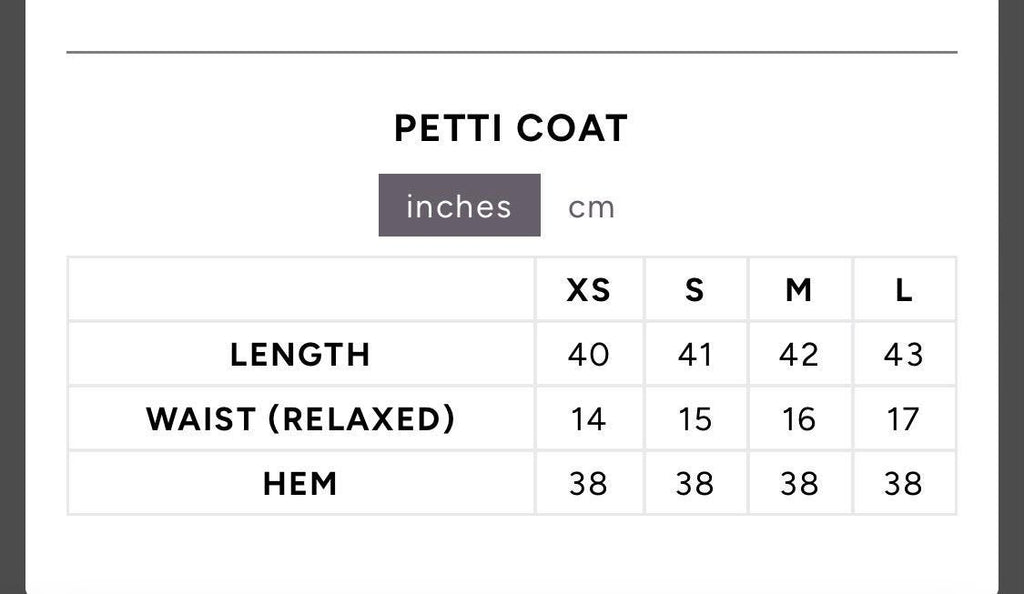Click the HEM row label
Image resolution: width=1024 pixels, height=594 pixels.
pyautogui.click(x=300, y=484)
